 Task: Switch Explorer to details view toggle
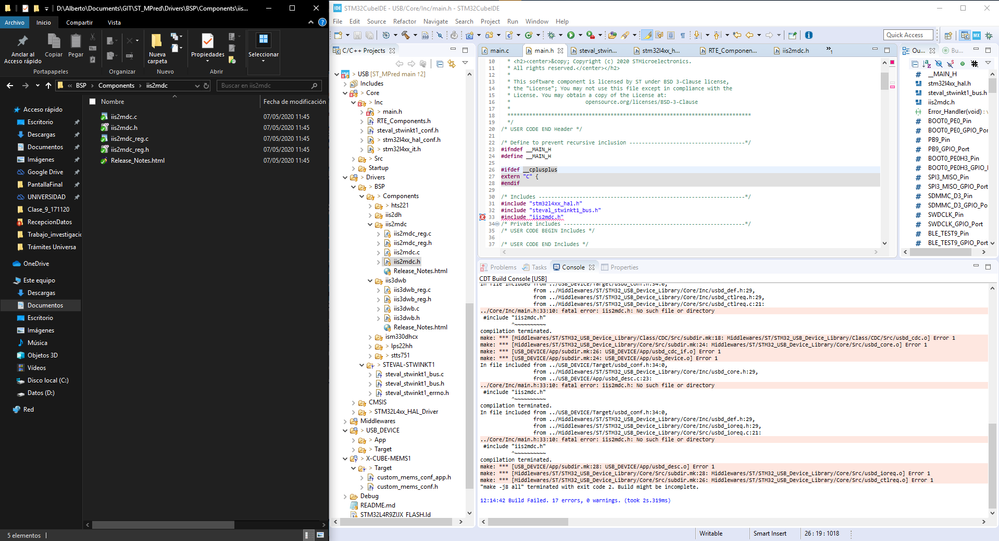pos(307,535)
